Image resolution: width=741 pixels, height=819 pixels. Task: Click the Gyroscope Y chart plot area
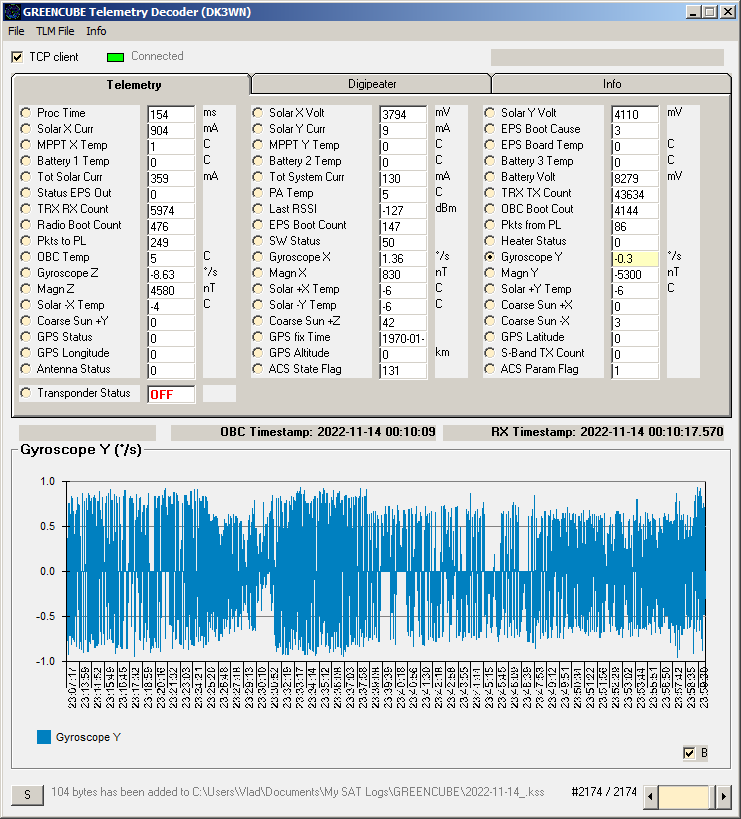[386, 571]
